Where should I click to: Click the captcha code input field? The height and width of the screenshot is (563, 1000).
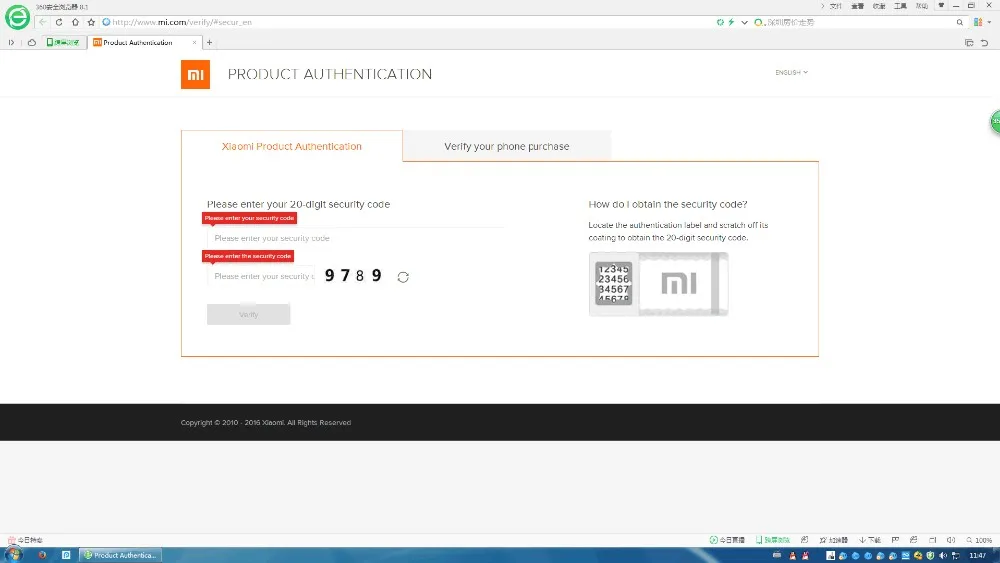click(261, 276)
